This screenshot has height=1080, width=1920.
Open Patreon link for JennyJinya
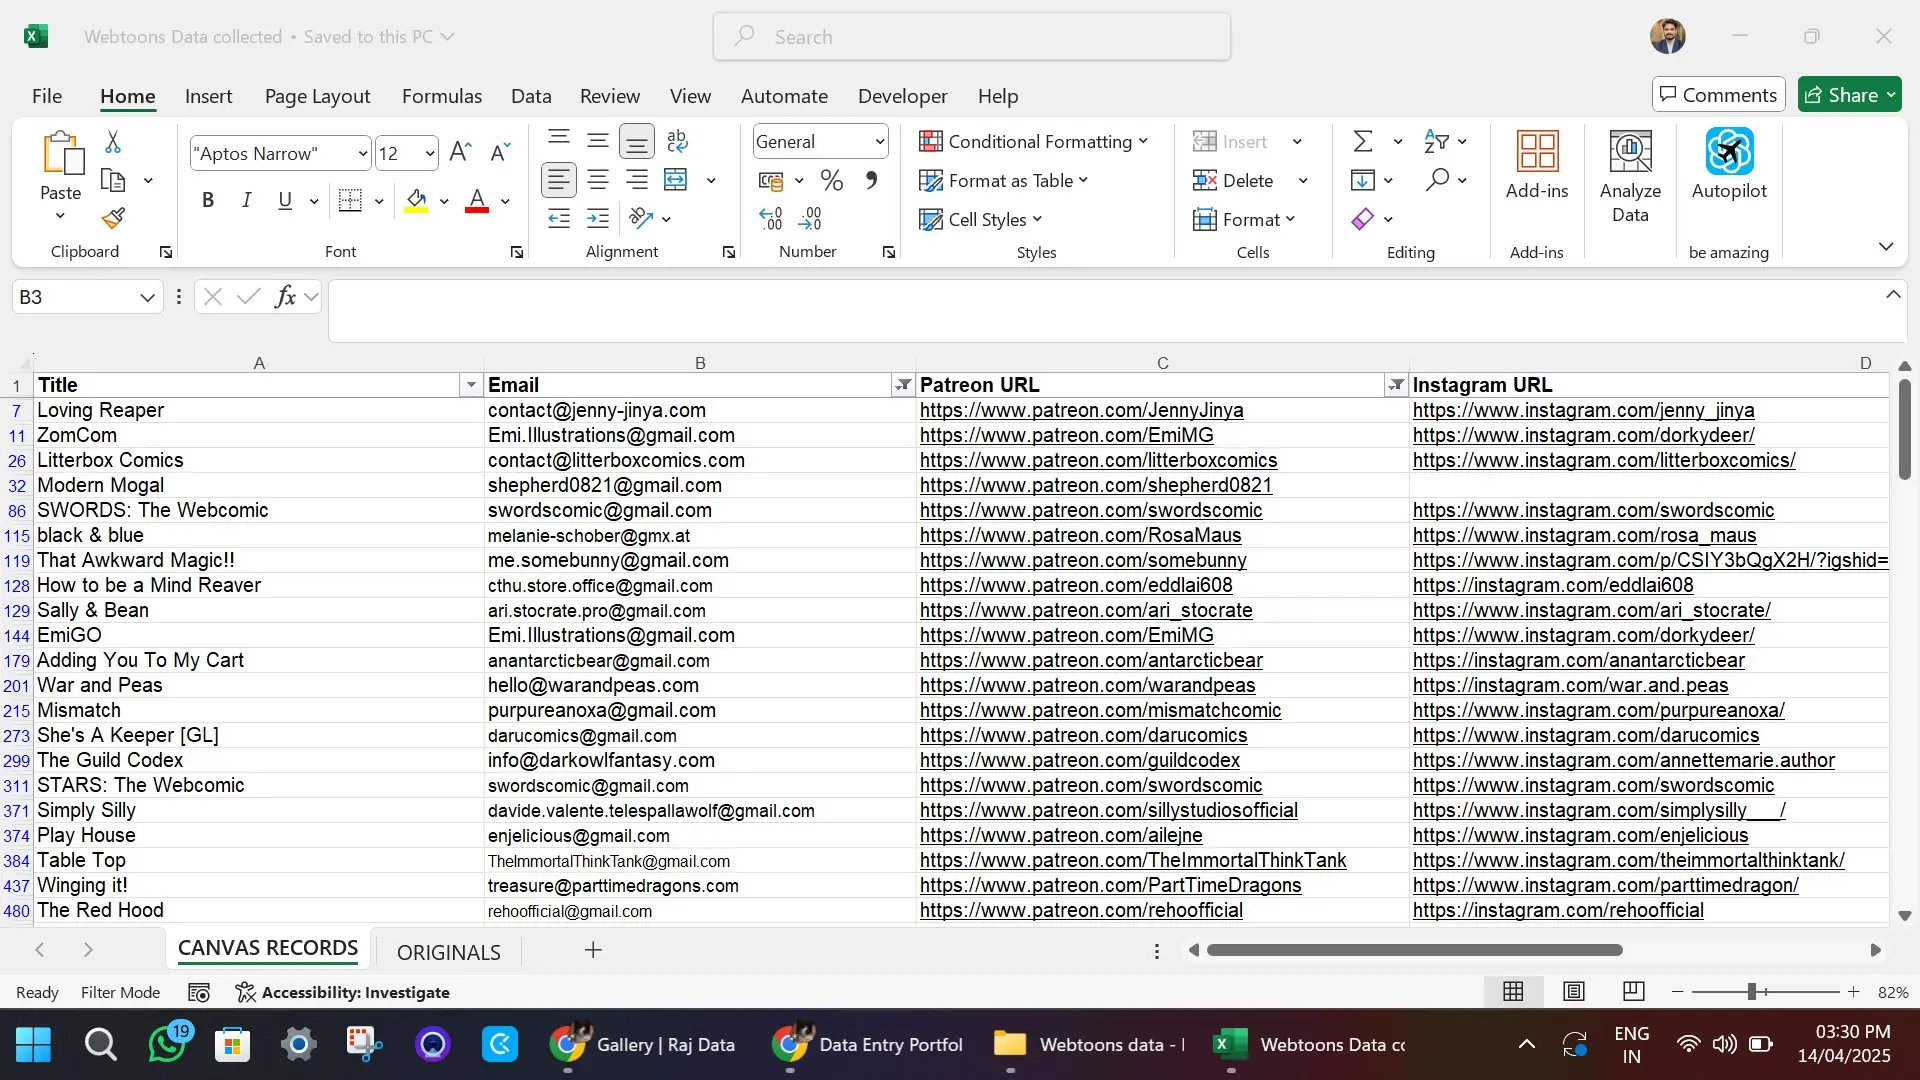[1081, 410]
